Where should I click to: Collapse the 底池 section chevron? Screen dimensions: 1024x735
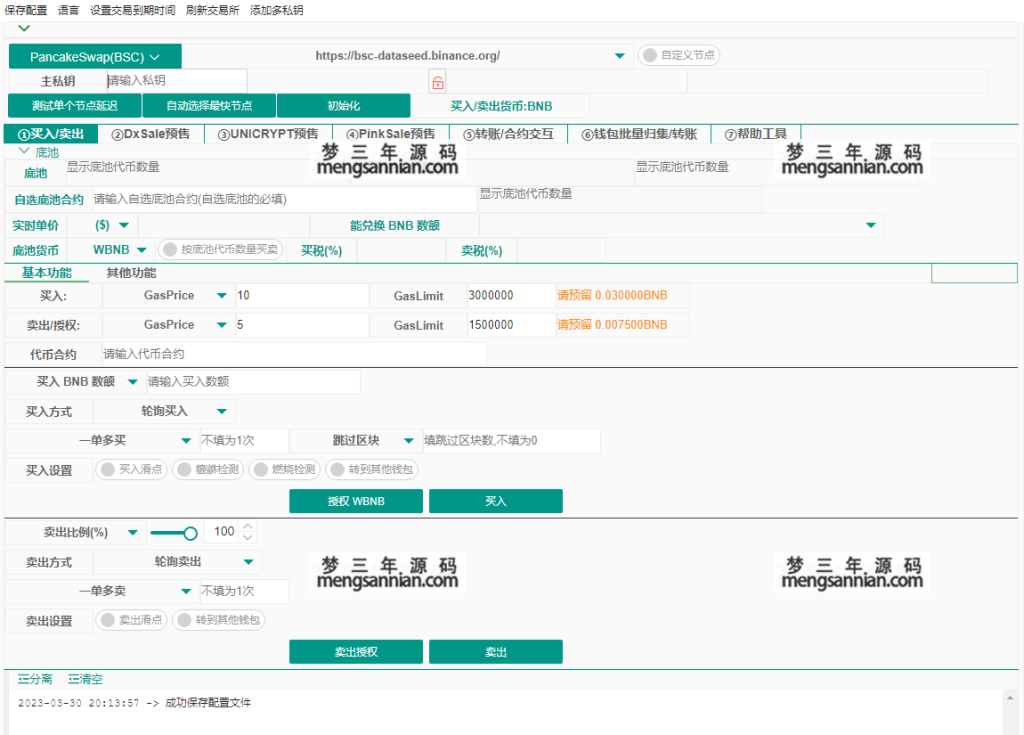click(24, 151)
